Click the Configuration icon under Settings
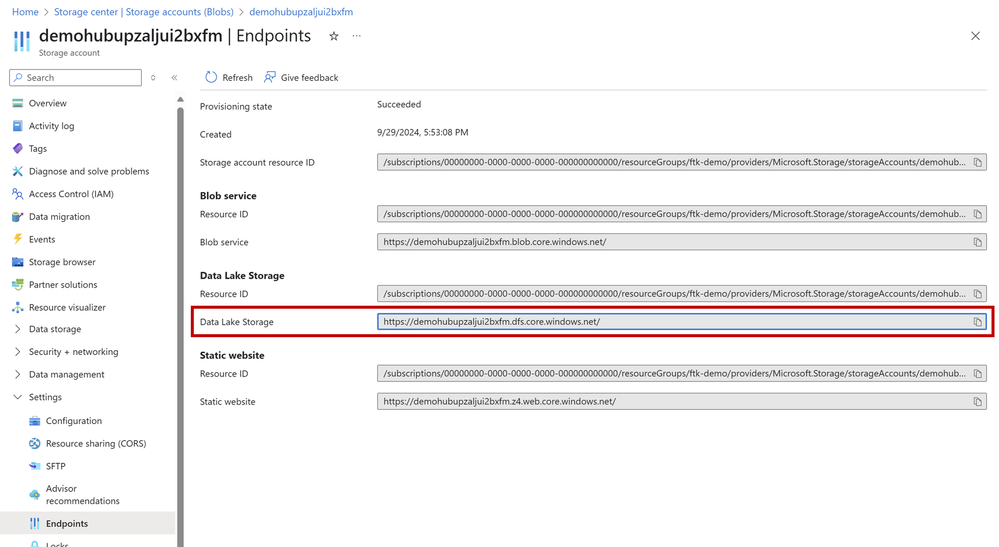Image resolution: width=999 pixels, height=547 pixels. pos(35,421)
